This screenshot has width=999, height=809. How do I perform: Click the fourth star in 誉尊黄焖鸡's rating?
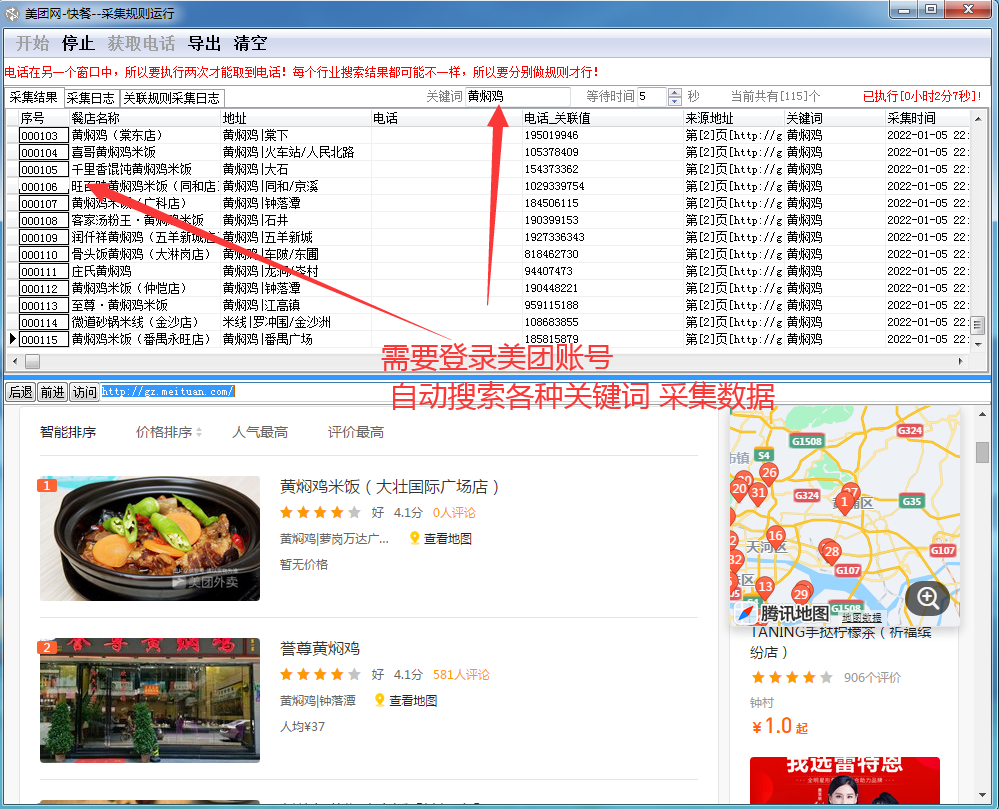click(338, 675)
